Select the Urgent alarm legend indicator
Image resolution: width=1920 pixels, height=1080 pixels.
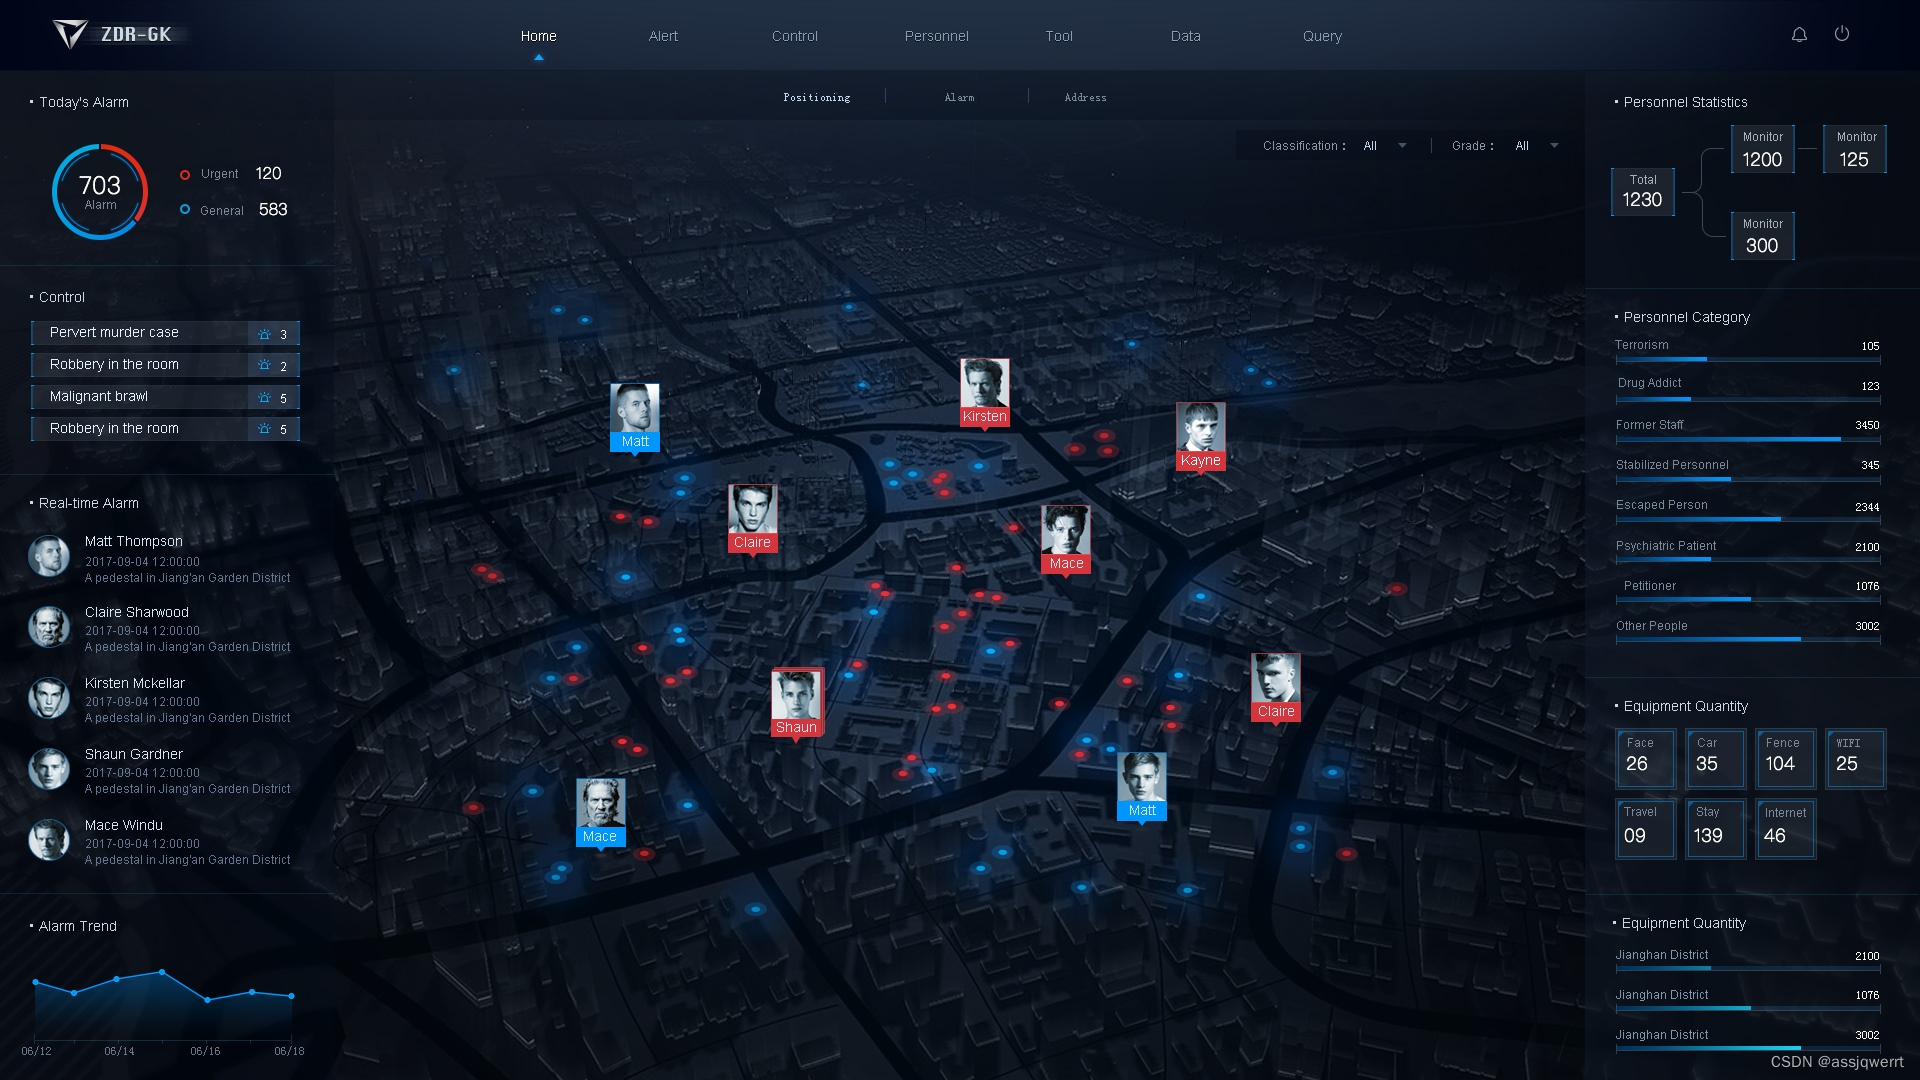tap(185, 175)
